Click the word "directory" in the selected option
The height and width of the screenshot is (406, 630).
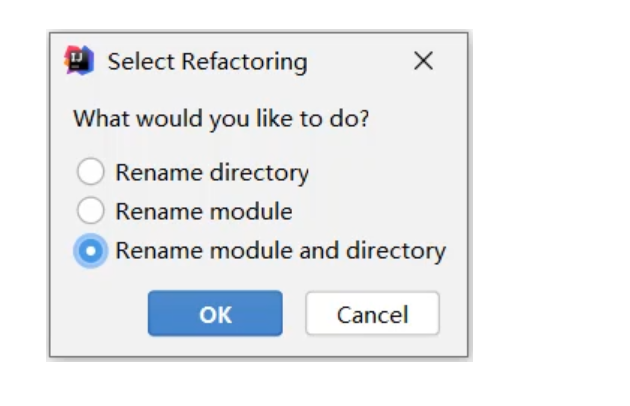point(396,251)
